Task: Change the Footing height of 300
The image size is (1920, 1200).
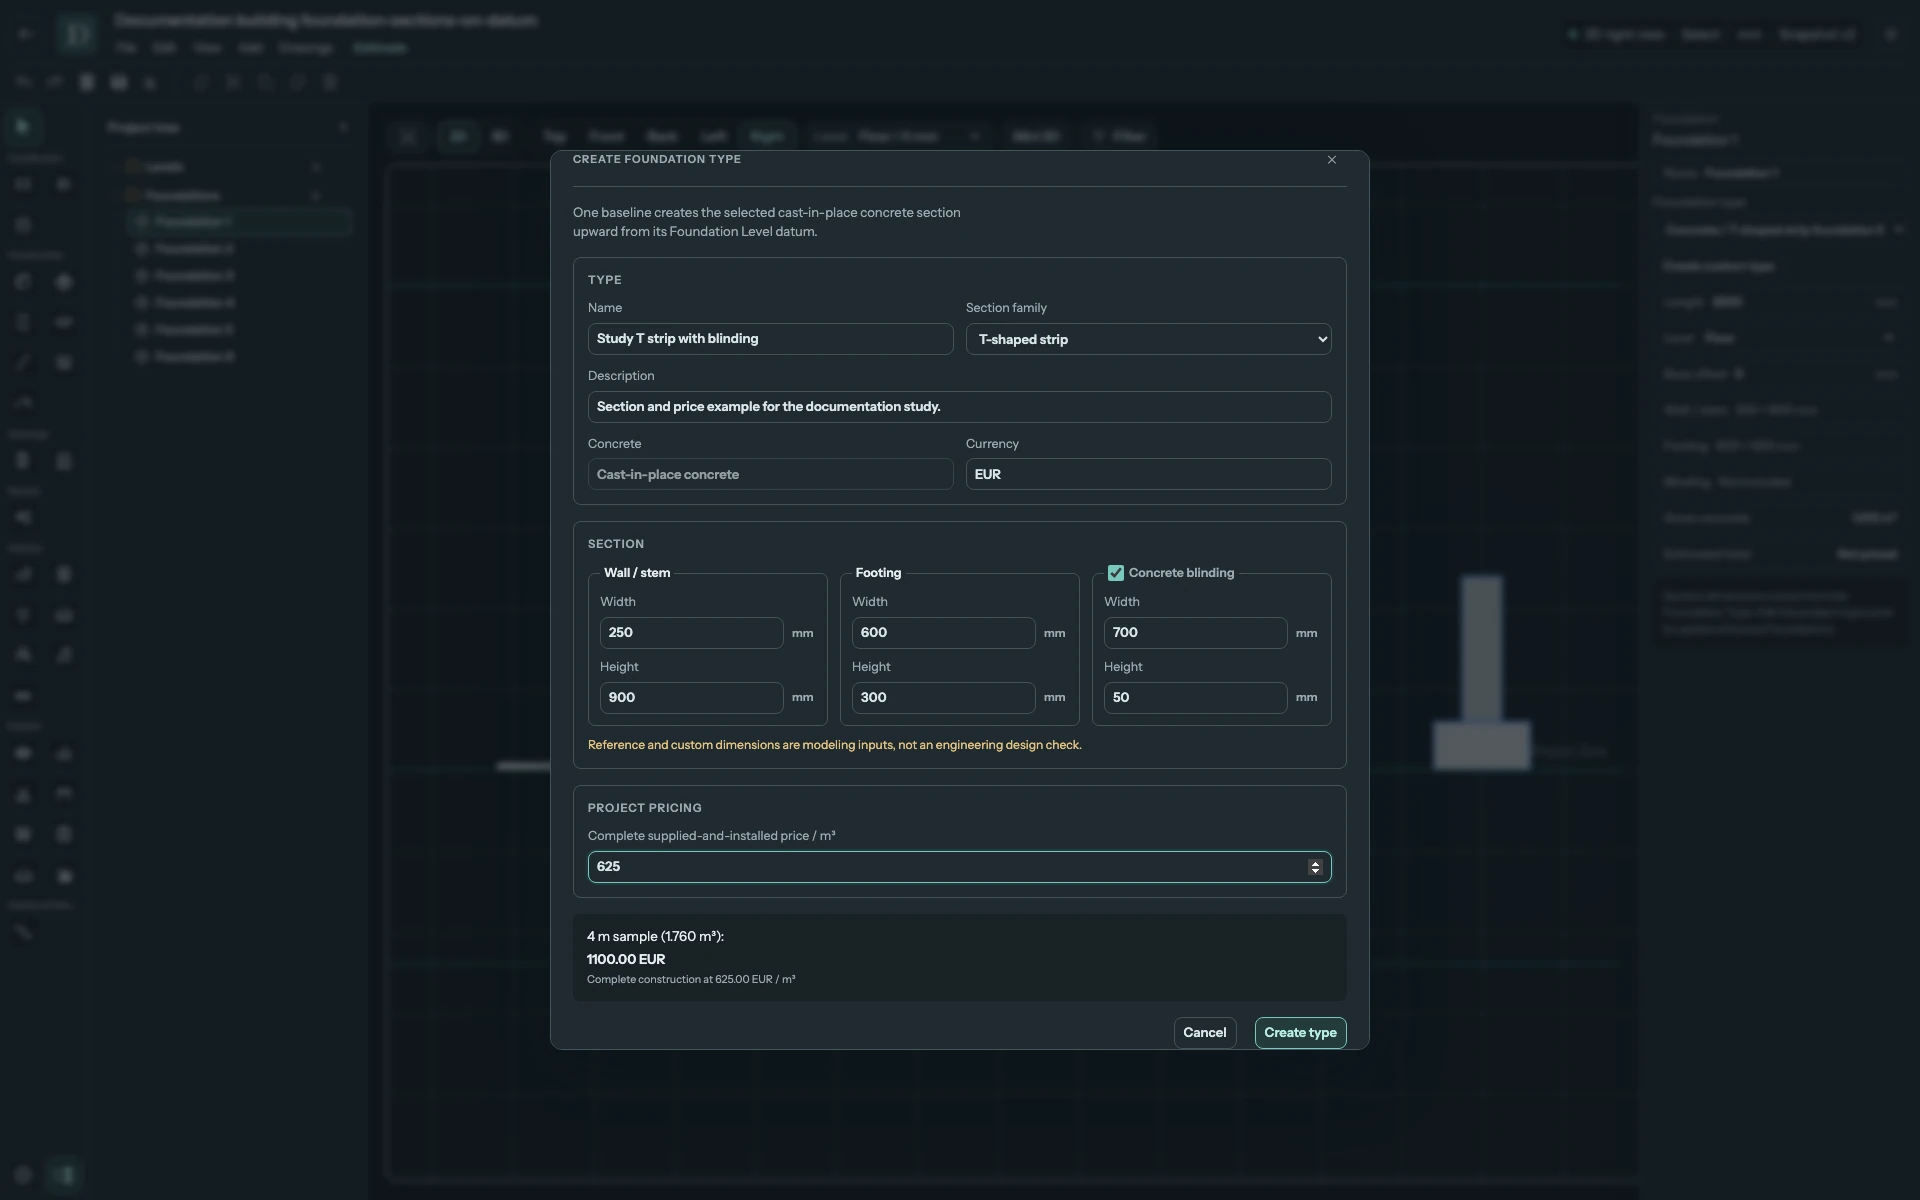Action: tap(943, 698)
